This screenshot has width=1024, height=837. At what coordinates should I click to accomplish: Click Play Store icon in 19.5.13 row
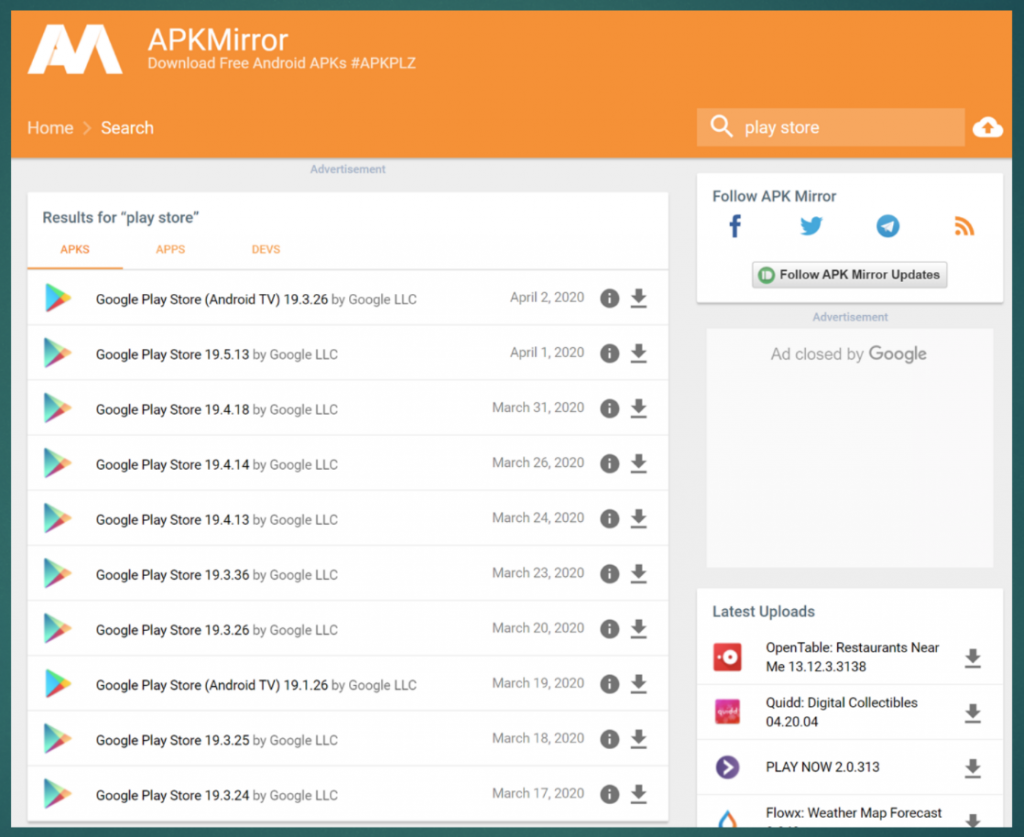point(57,353)
